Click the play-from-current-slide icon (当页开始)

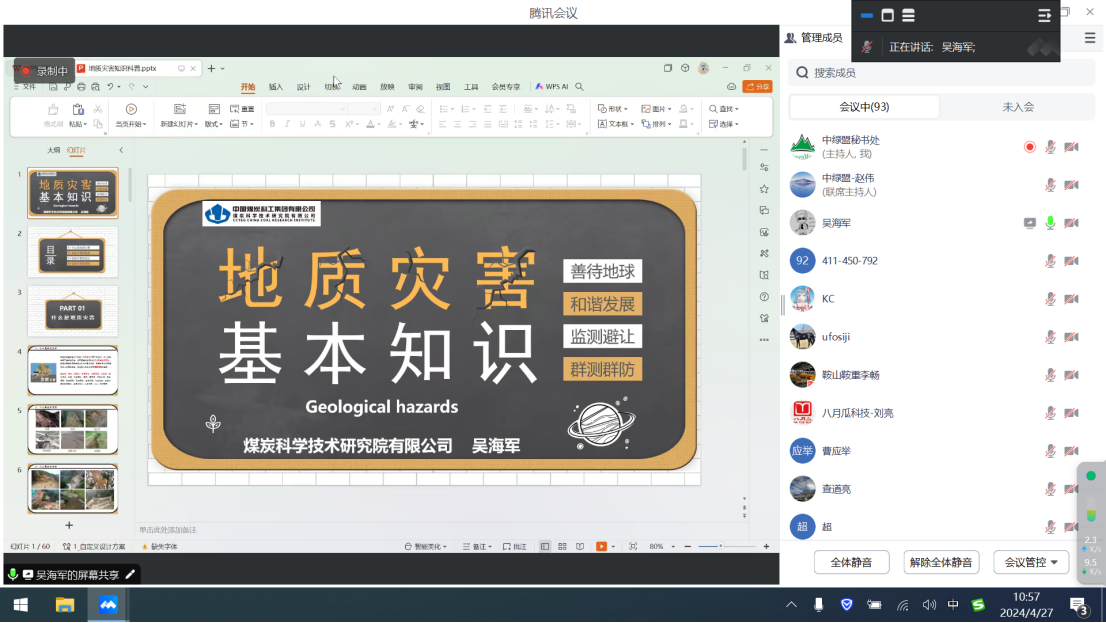[131, 109]
